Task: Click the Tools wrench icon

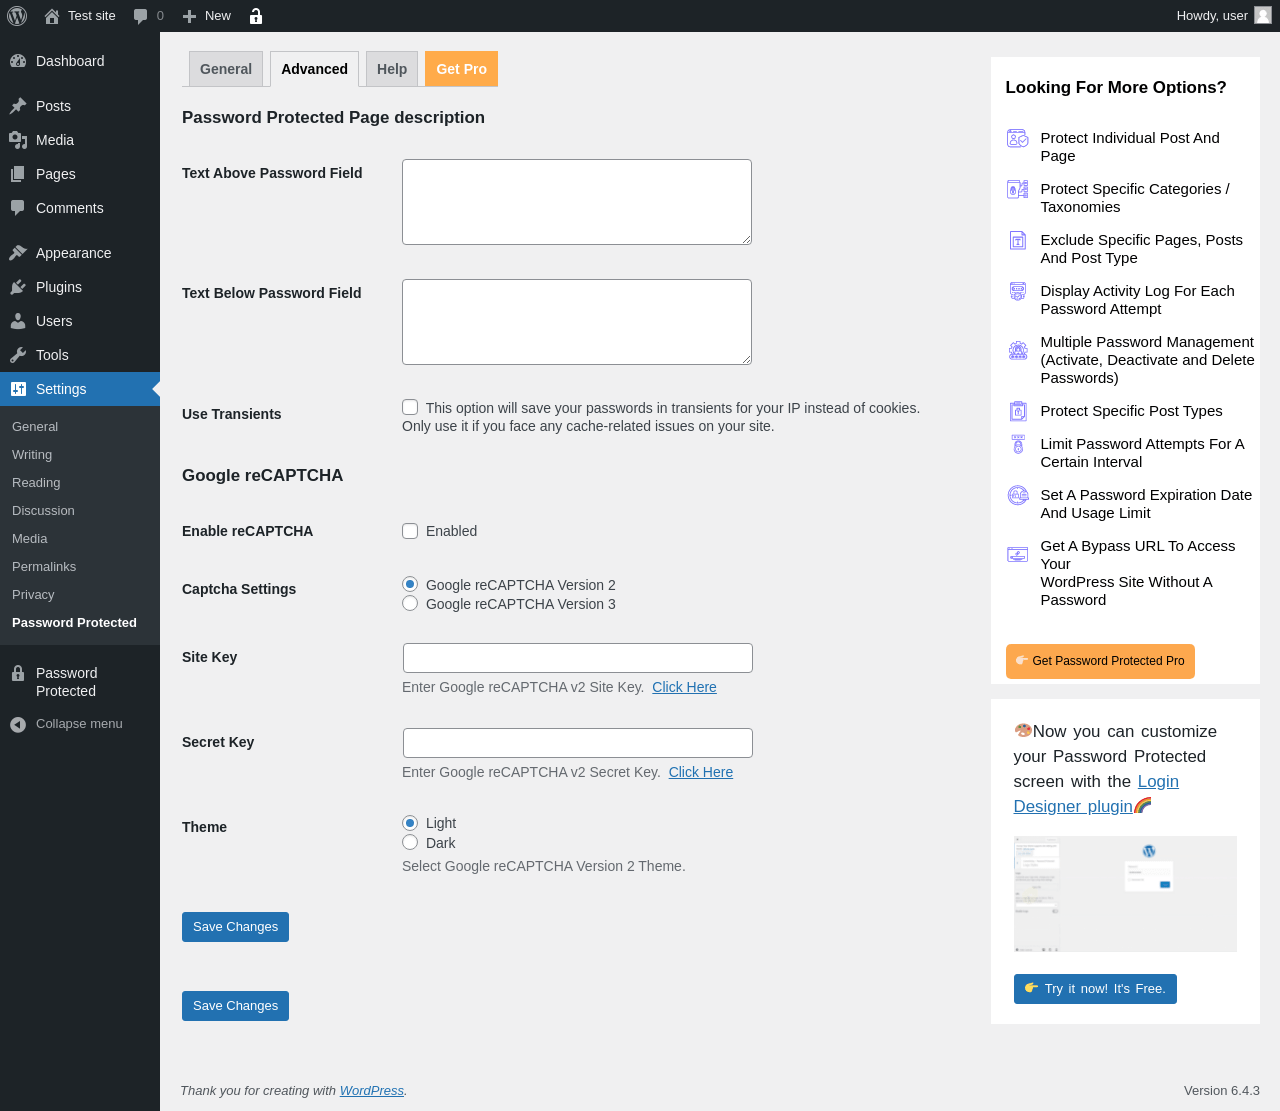Action: point(18,355)
